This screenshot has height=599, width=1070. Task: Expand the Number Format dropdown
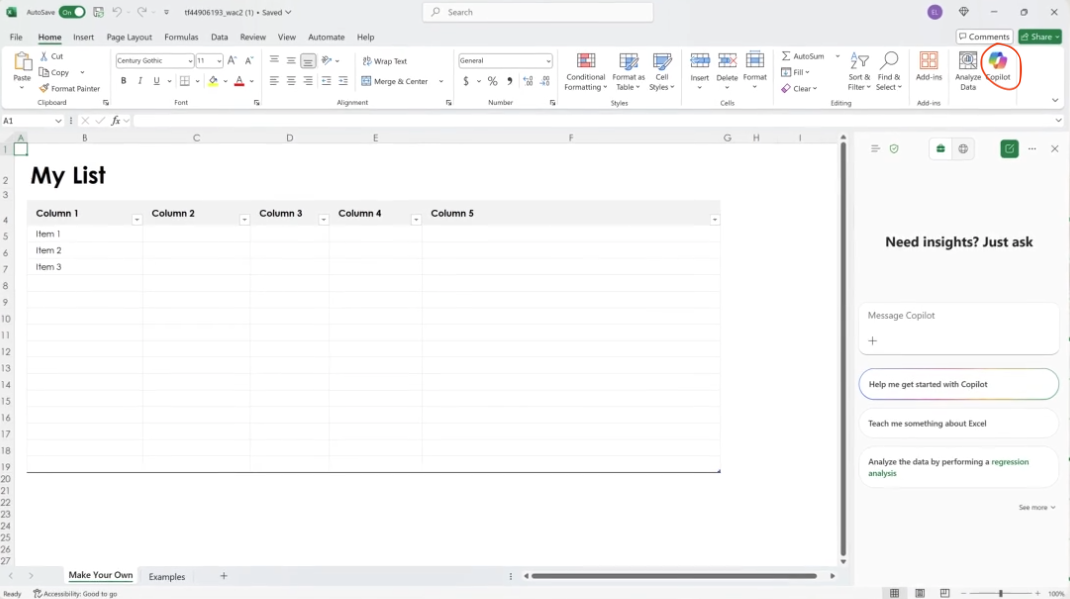(548, 60)
